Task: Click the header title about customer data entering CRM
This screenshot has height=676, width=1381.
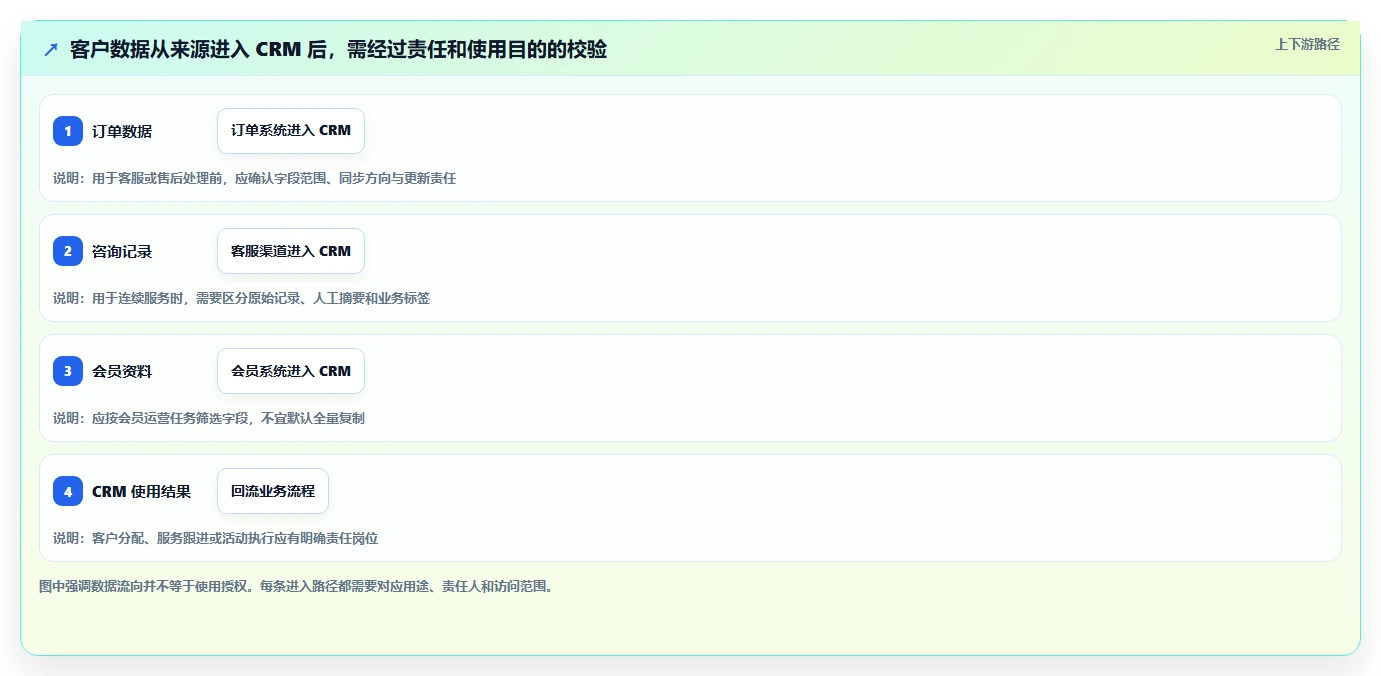Action: [338, 49]
